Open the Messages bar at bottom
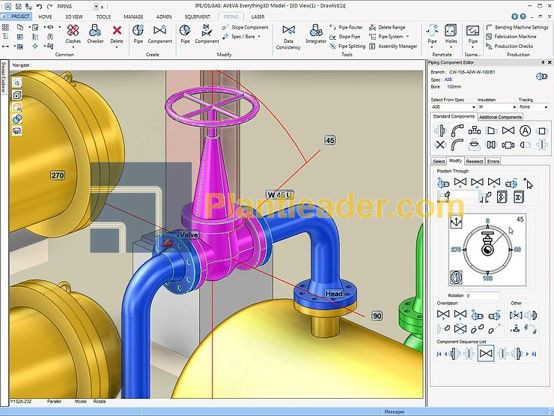 [394, 412]
